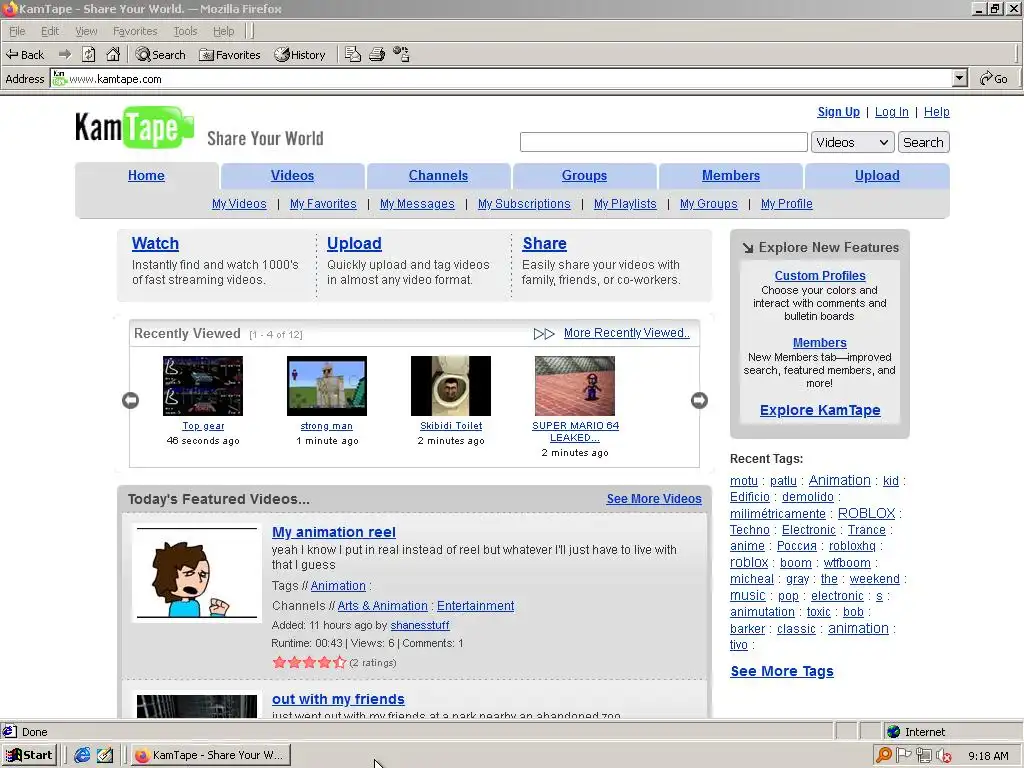Image resolution: width=1024 pixels, height=768 pixels.
Task: Switch to the Videos tab
Action: pos(293,176)
